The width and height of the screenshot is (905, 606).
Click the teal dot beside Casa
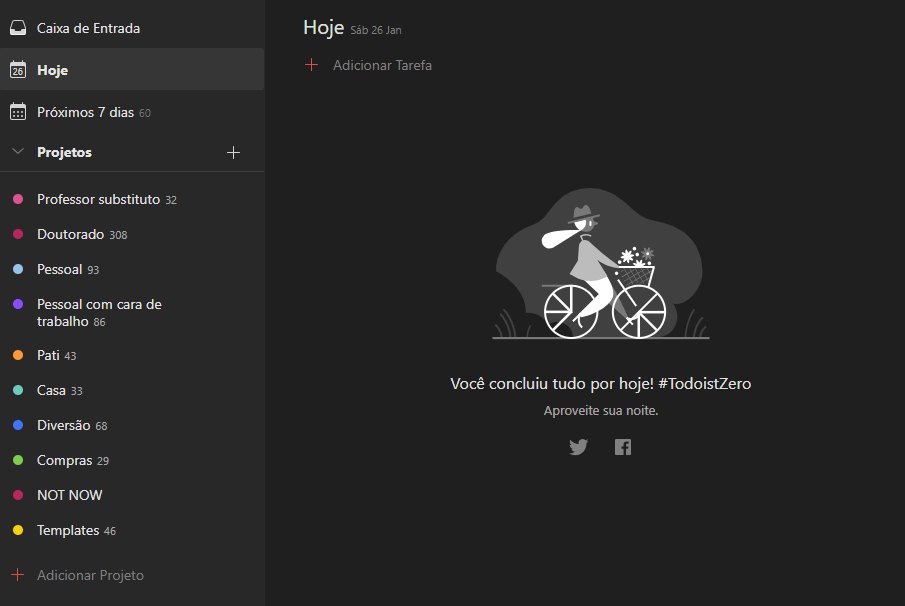point(18,390)
